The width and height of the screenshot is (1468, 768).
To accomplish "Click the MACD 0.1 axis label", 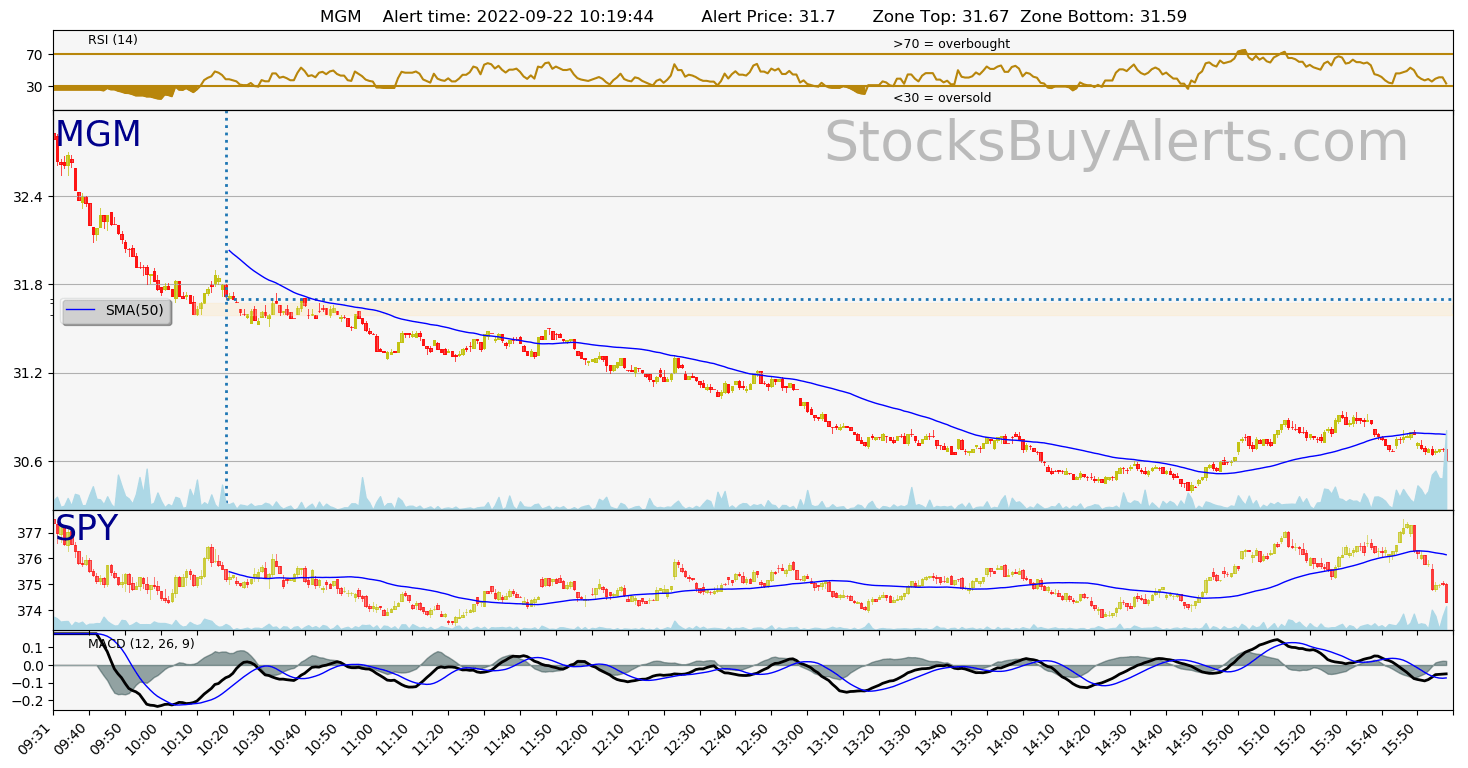I will tap(31, 648).
